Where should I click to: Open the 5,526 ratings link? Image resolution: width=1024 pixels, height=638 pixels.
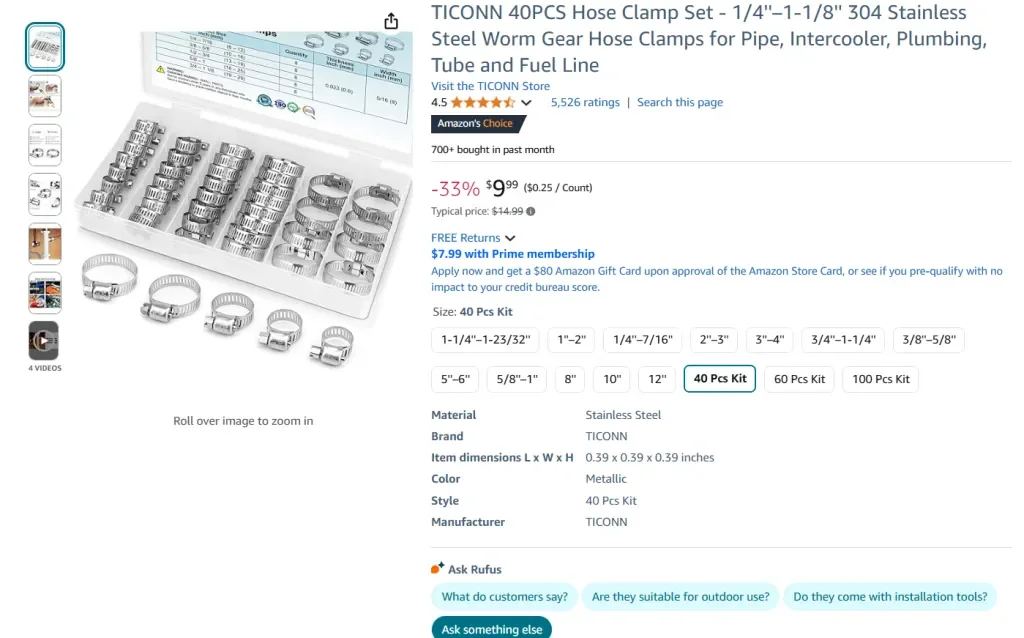pyautogui.click(x=585, y=102)
